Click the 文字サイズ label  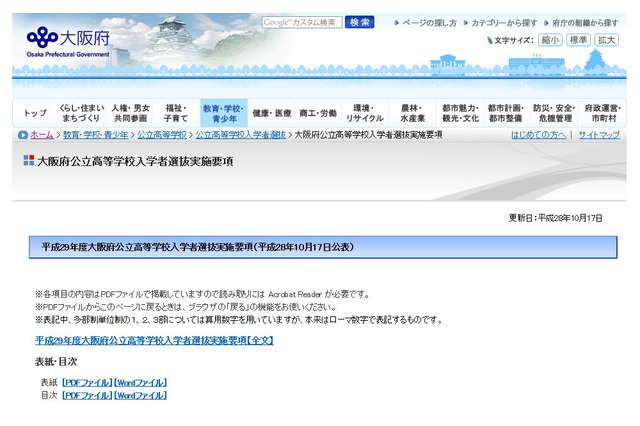[513, 40]
